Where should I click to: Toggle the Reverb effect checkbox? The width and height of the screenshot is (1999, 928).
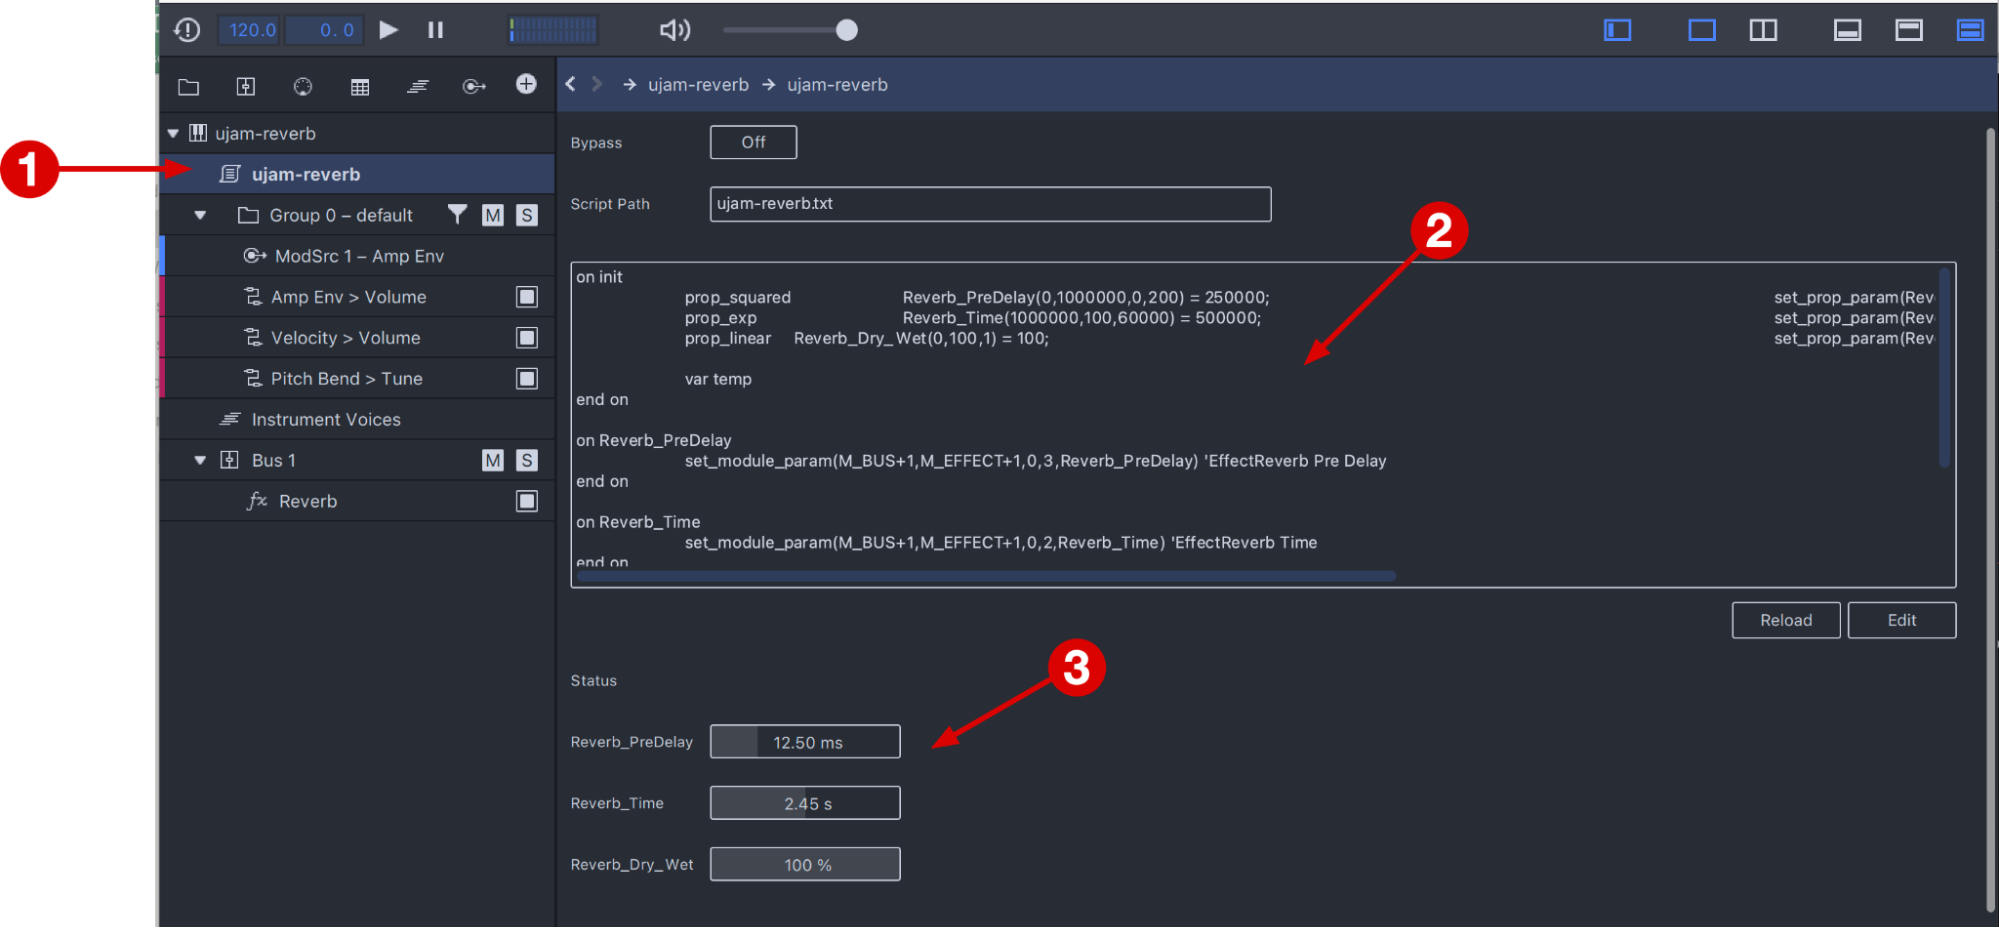(x=527, y=501)
